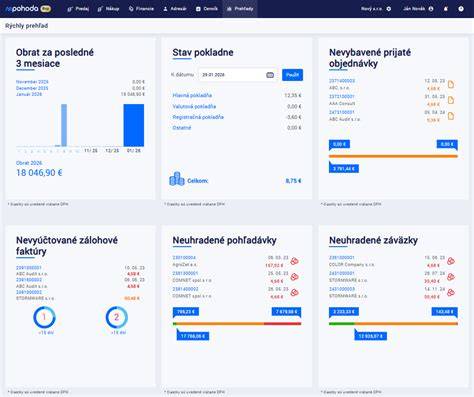Click circular indicator number 1

tap(44, 317)
